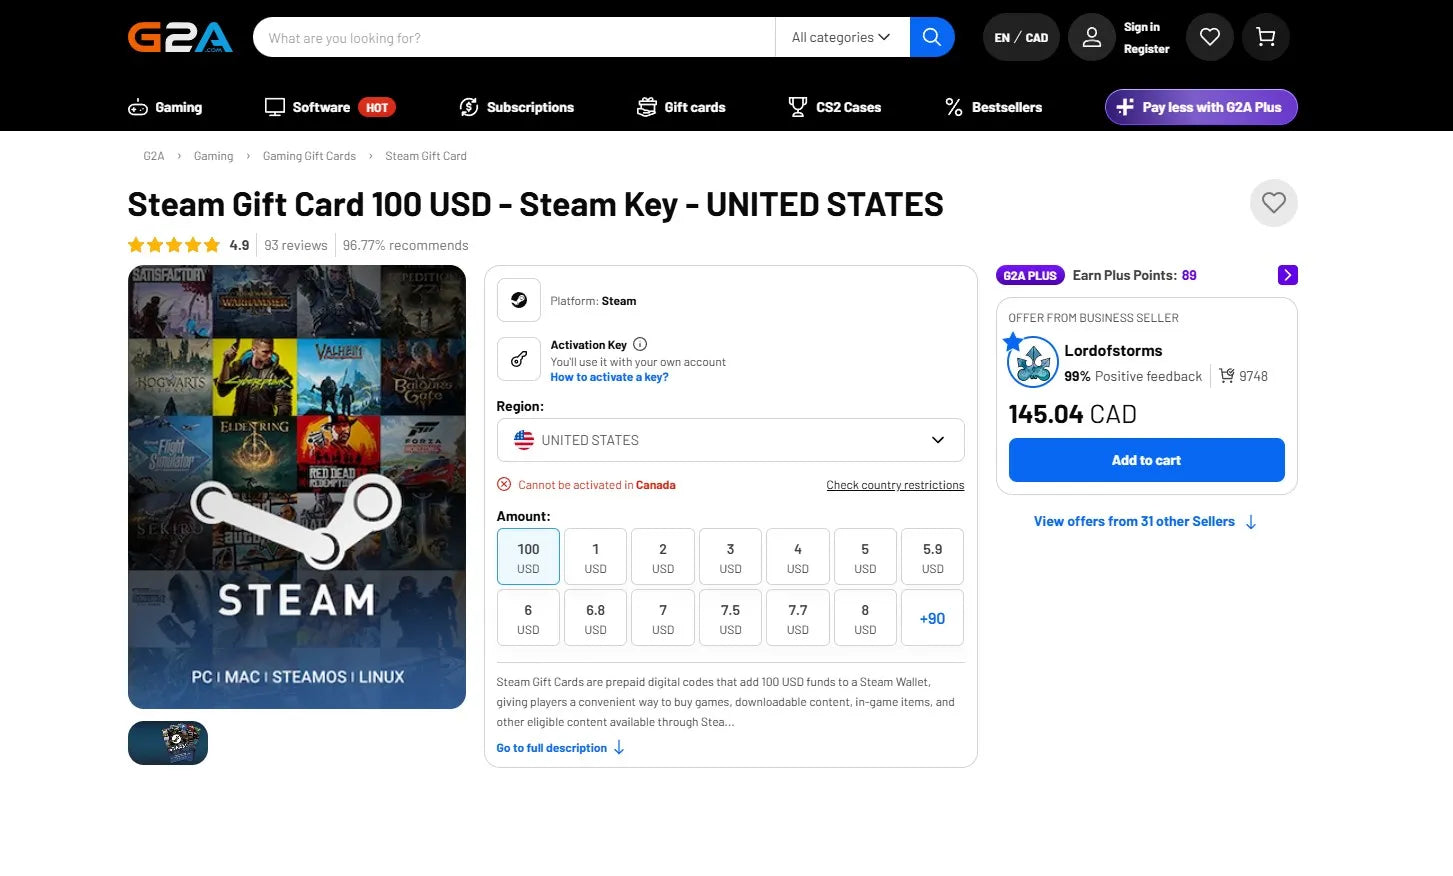
Task: Expand the UNITED STATES region dropdown
Action: tap(731, 440)
